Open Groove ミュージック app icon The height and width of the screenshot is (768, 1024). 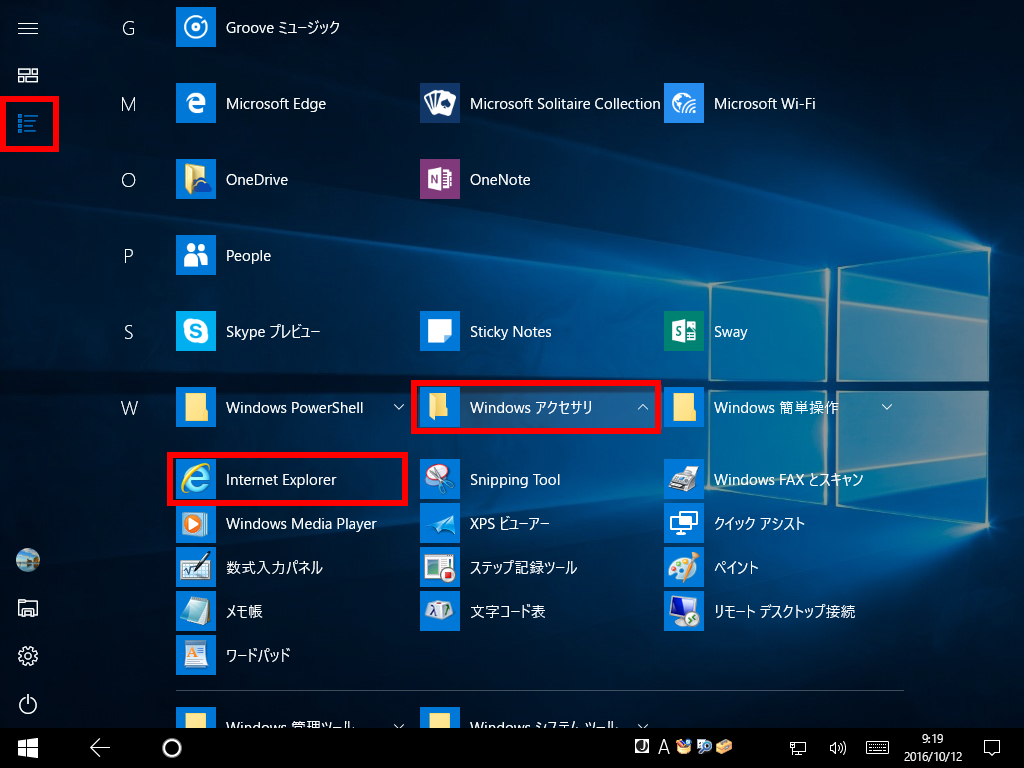[x=196, y=27]
